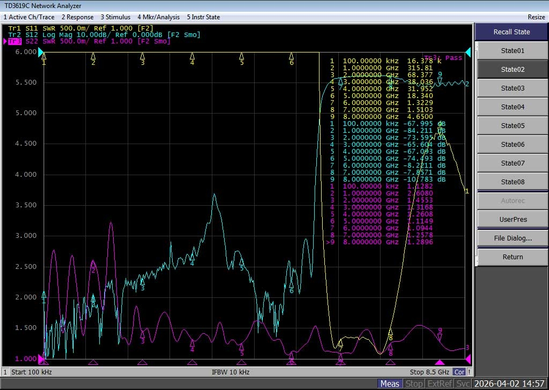Click the Return softkey
The height and width of the screenshot is (390, 549).
[x=512, y=257]
